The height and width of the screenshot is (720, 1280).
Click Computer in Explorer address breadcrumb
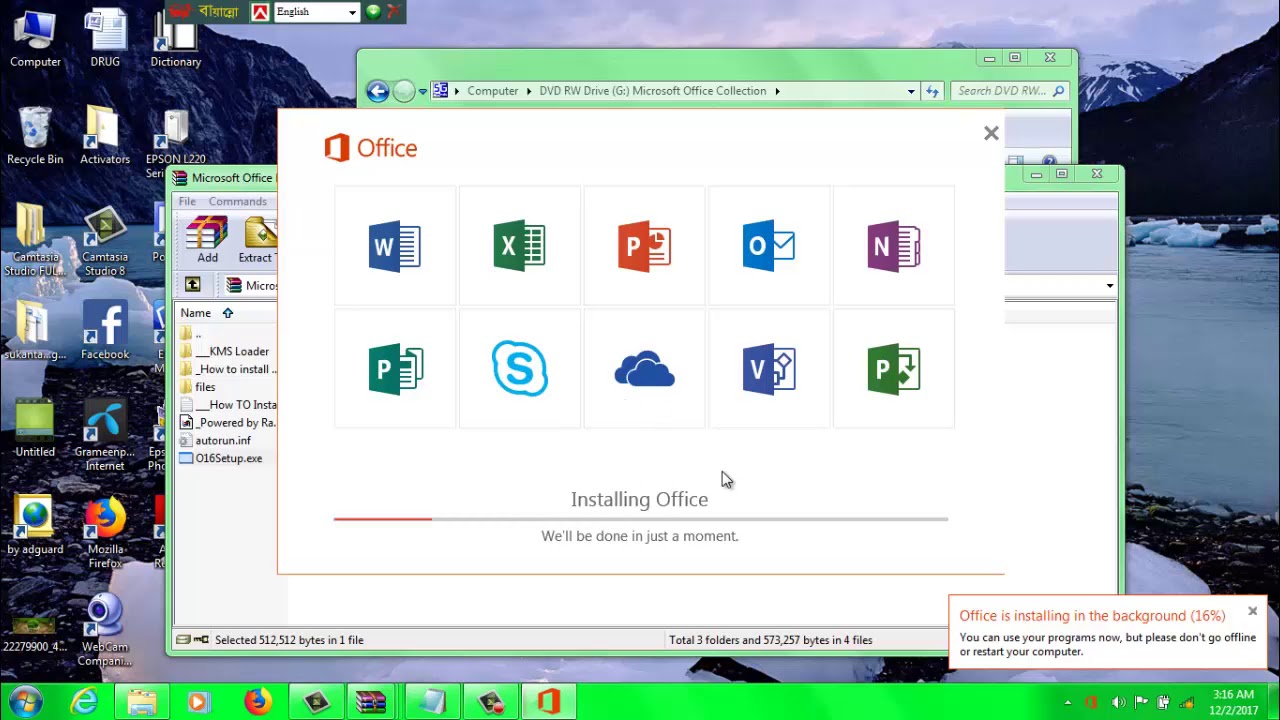click(x=492, y=91)
